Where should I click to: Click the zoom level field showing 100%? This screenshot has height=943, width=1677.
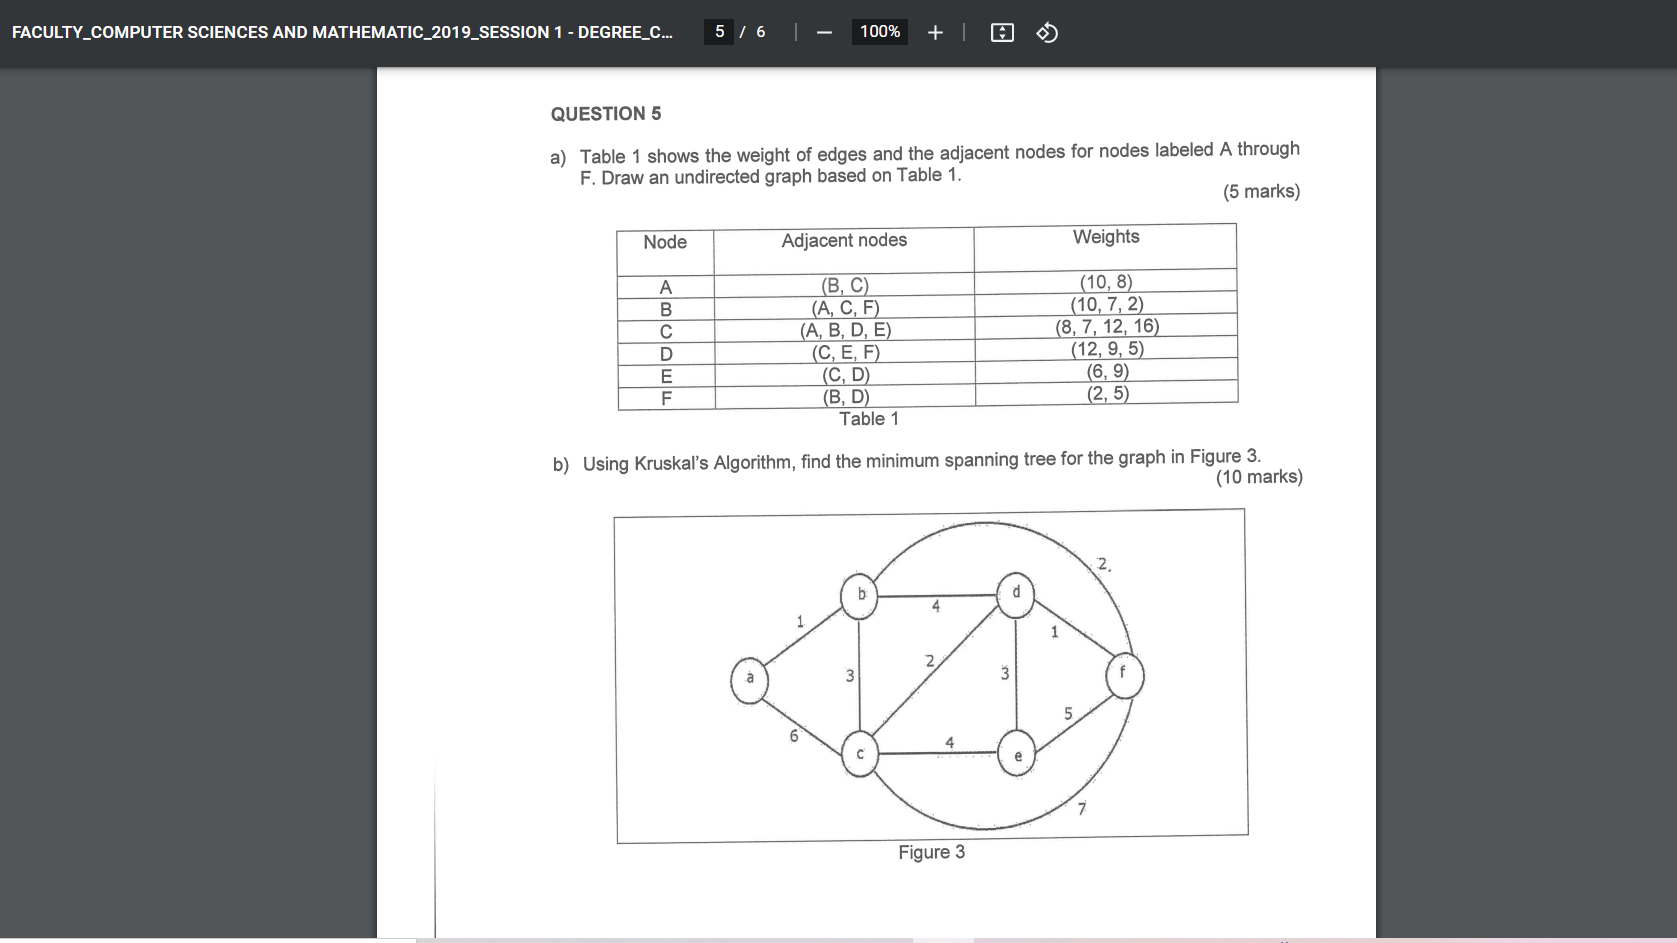coord(878,31)
